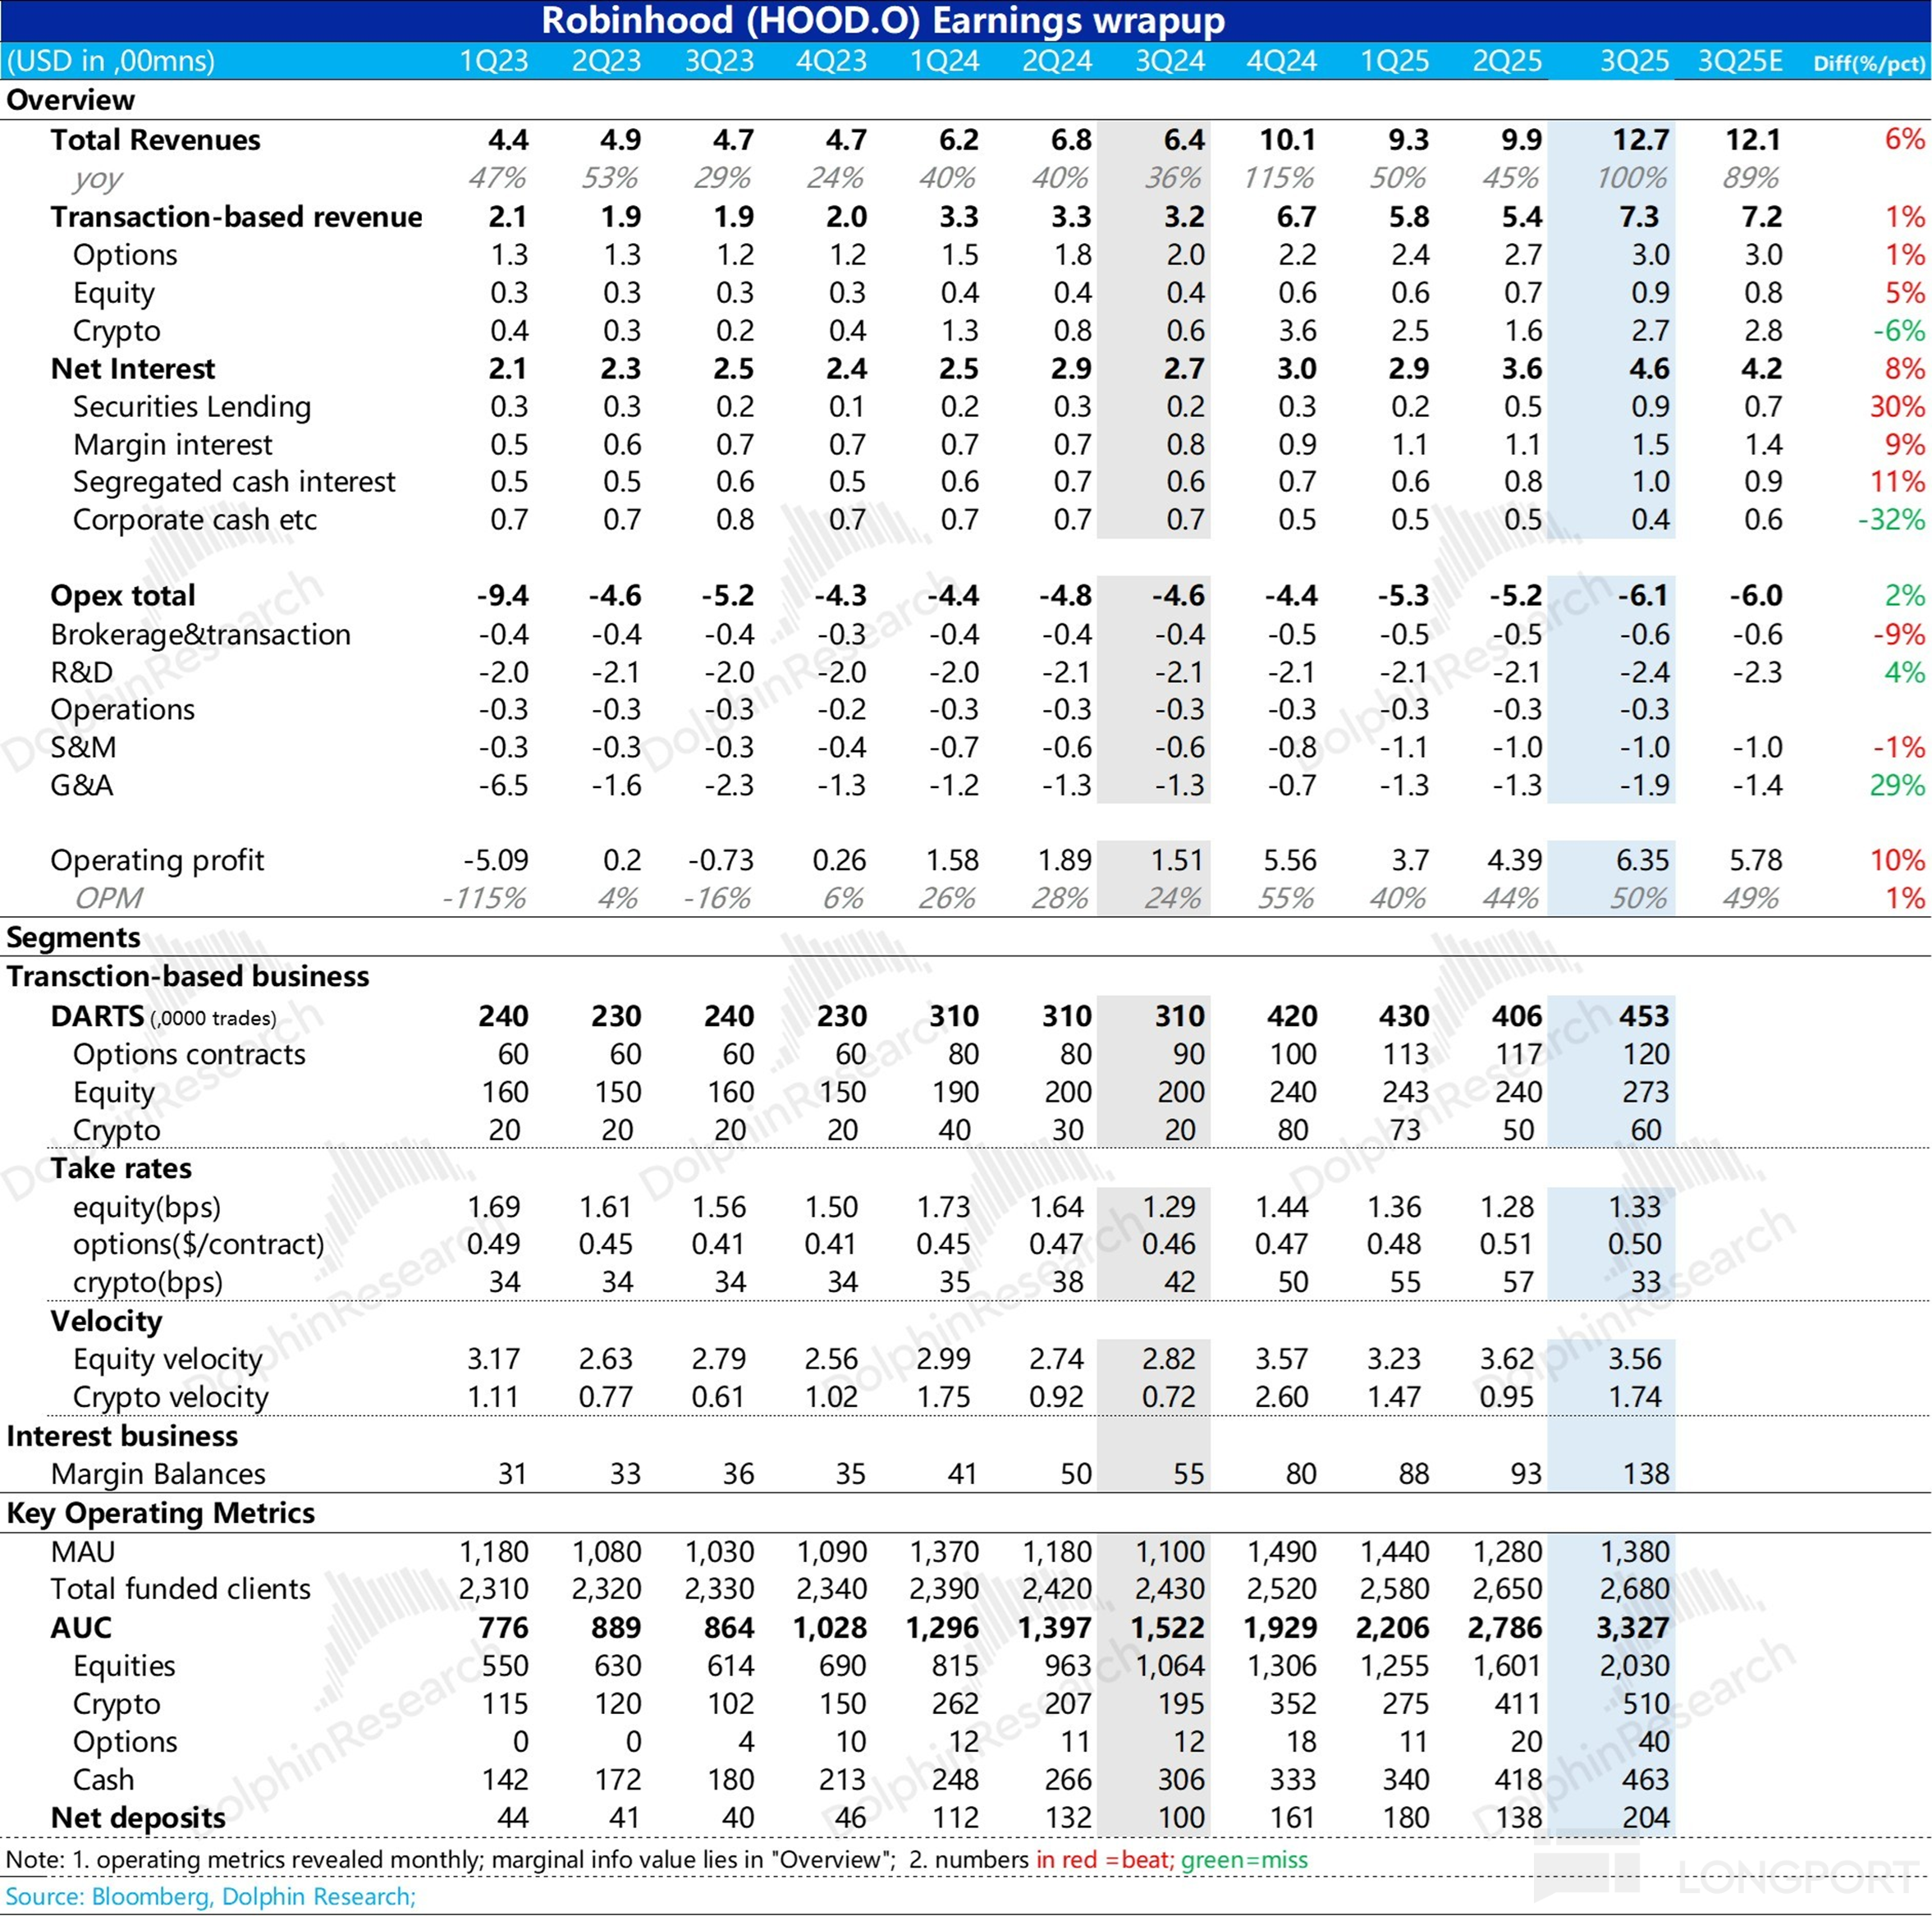This screenshot has width=1932, height=1916.
Task: Click the Key Operating Metrics heading
Action: click(160, 1513)
